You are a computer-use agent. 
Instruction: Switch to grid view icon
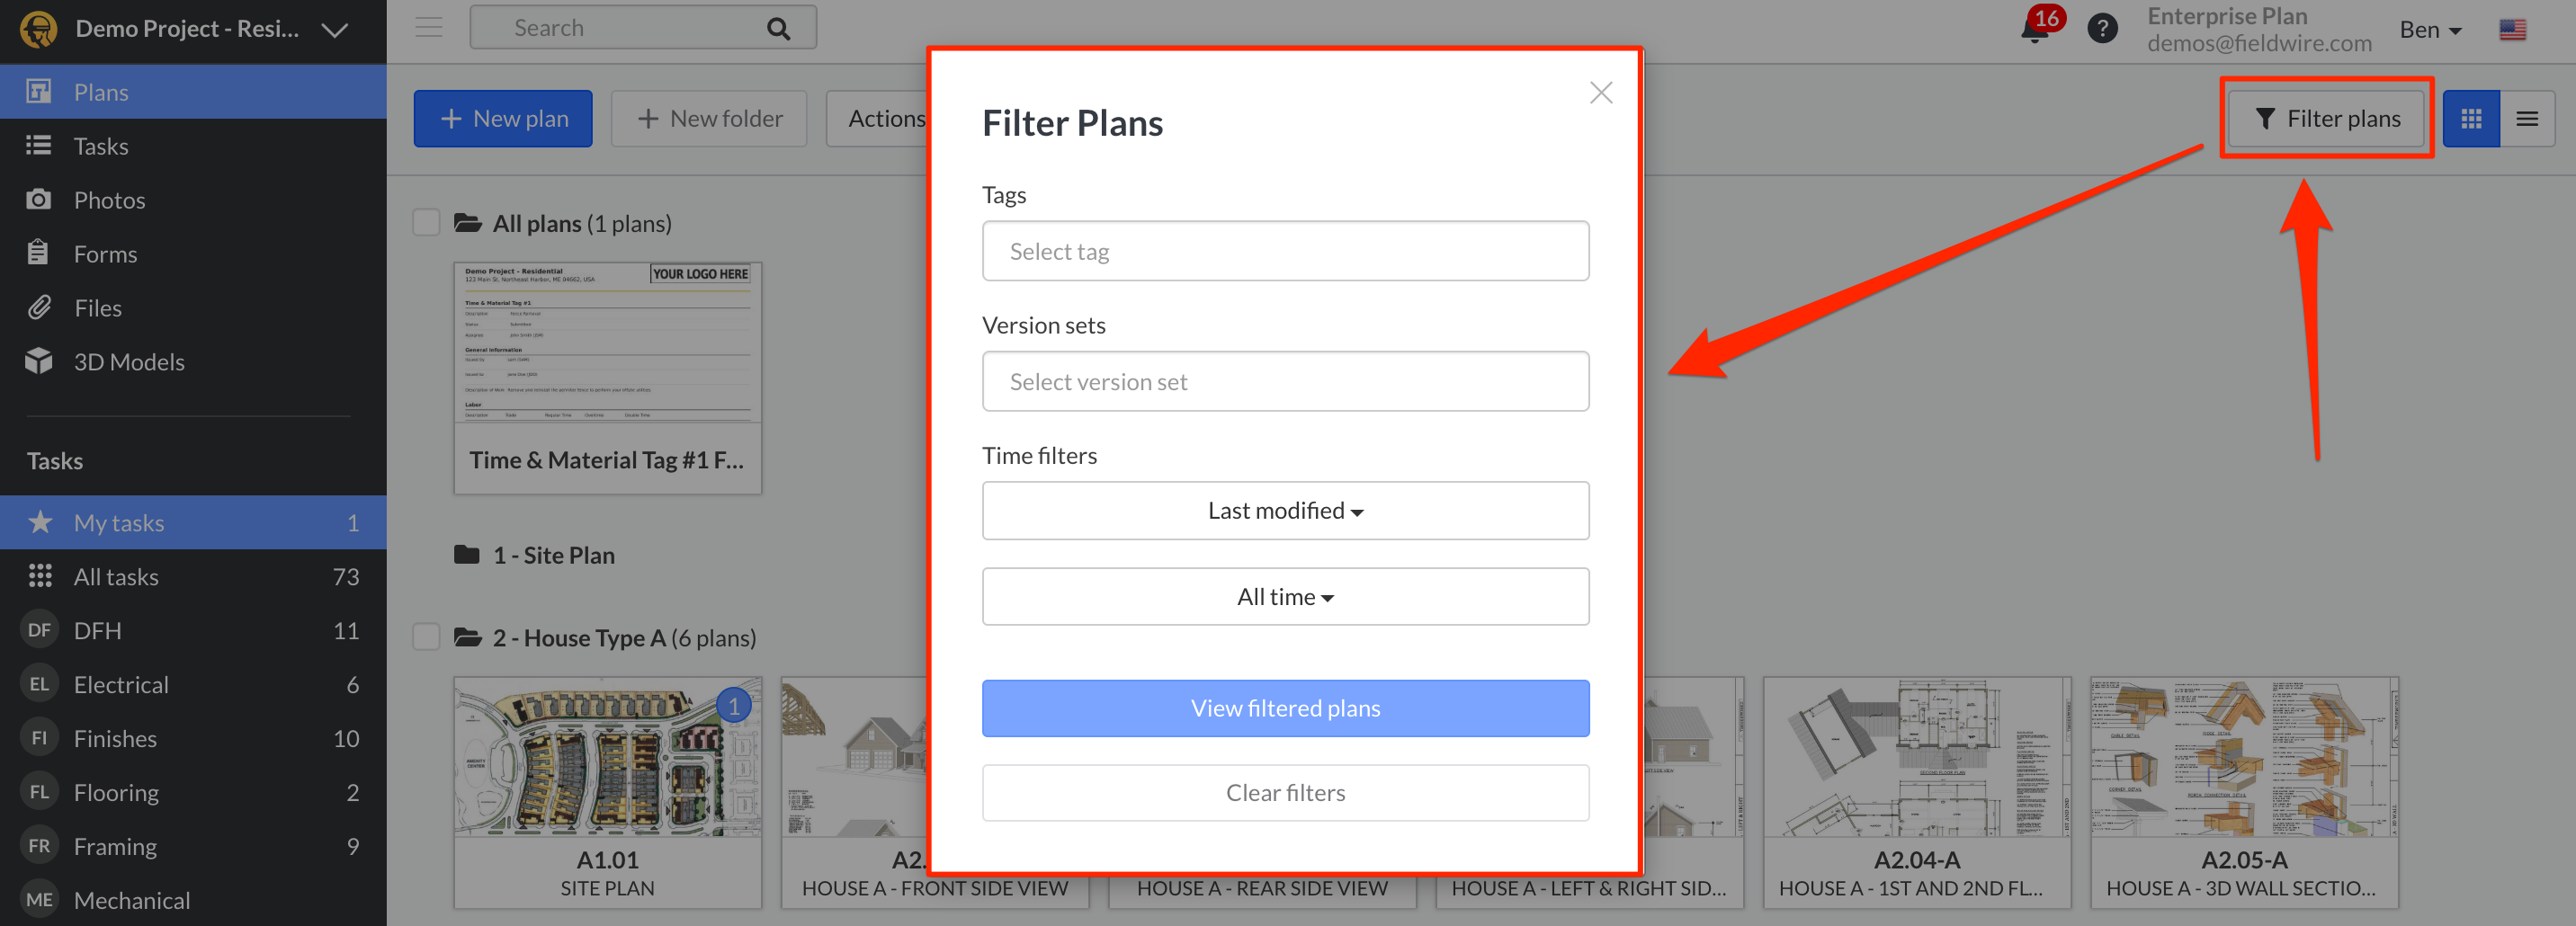point(2471,119)
